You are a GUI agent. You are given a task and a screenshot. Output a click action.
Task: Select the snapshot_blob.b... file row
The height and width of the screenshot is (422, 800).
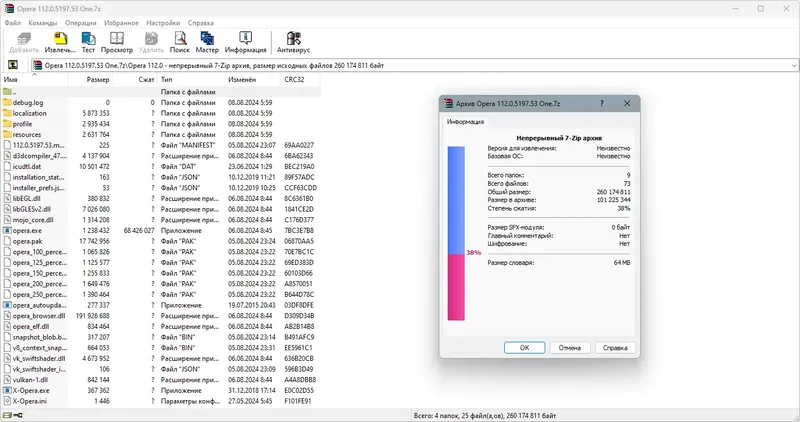[x=161, y=337]
